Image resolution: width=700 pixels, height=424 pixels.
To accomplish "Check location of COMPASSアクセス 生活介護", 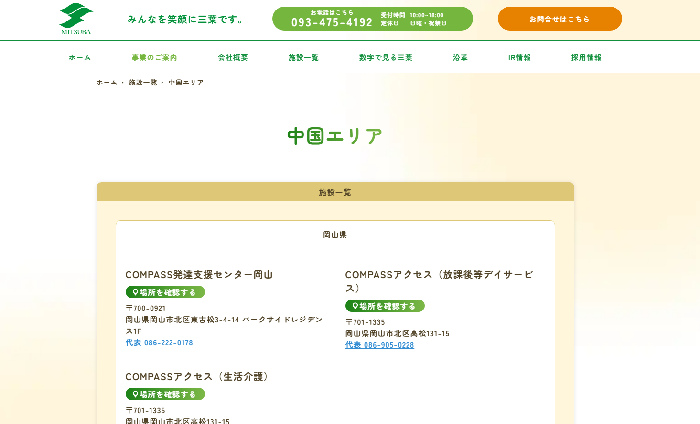I will coord(165,394).
